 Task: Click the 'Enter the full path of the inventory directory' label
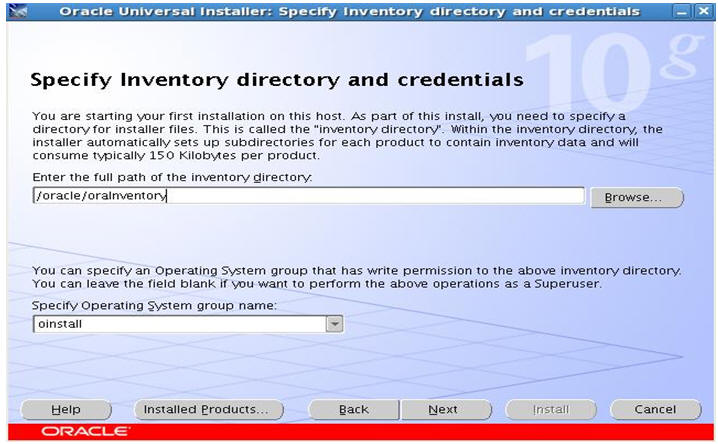click(x=172, y=177)
